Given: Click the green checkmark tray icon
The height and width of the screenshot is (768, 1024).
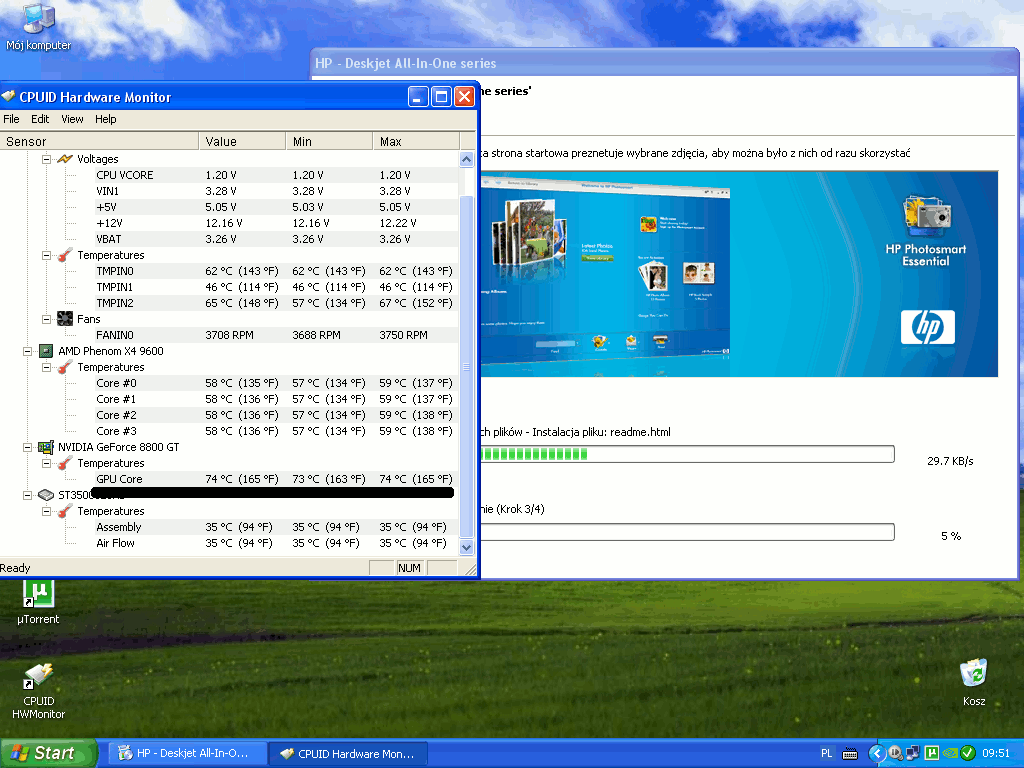Looking at the screenshot, I should [x=968, y=753].
